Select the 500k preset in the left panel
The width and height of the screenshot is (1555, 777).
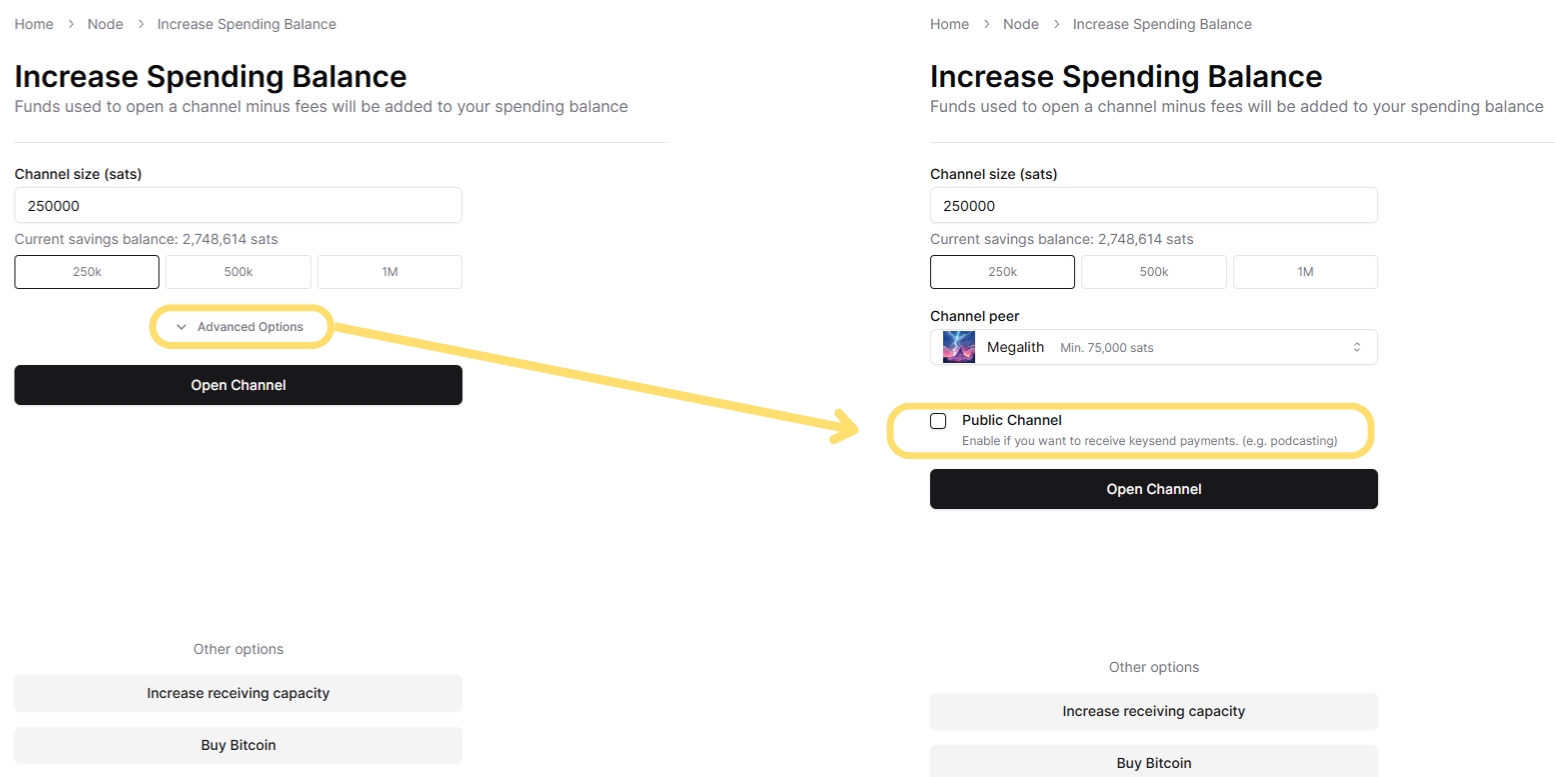(238, 272)
